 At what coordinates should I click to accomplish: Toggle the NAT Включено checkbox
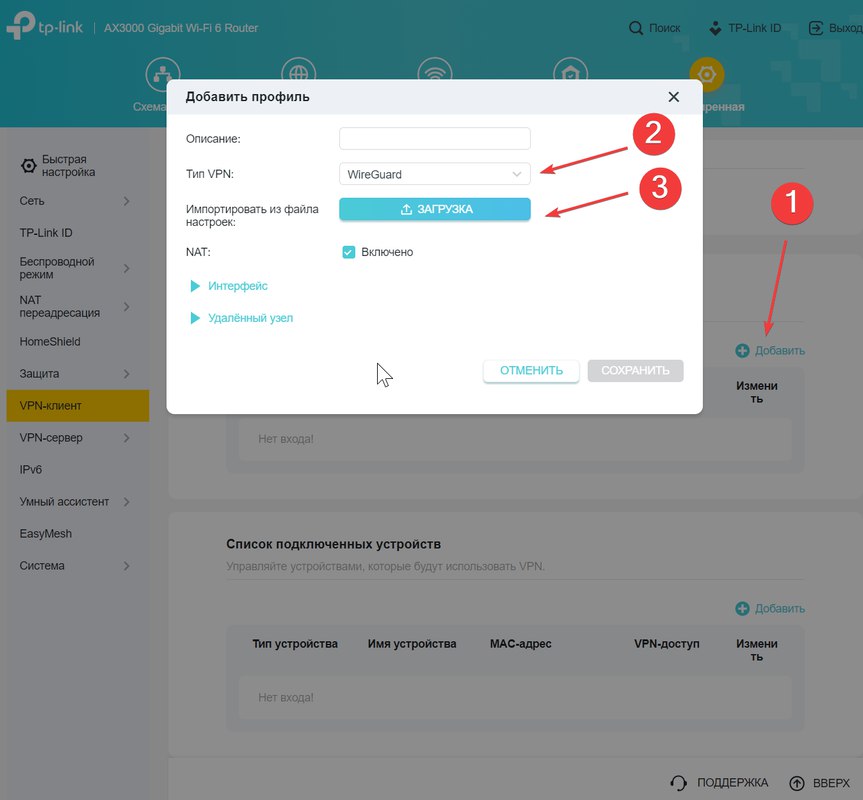[348, 252]
